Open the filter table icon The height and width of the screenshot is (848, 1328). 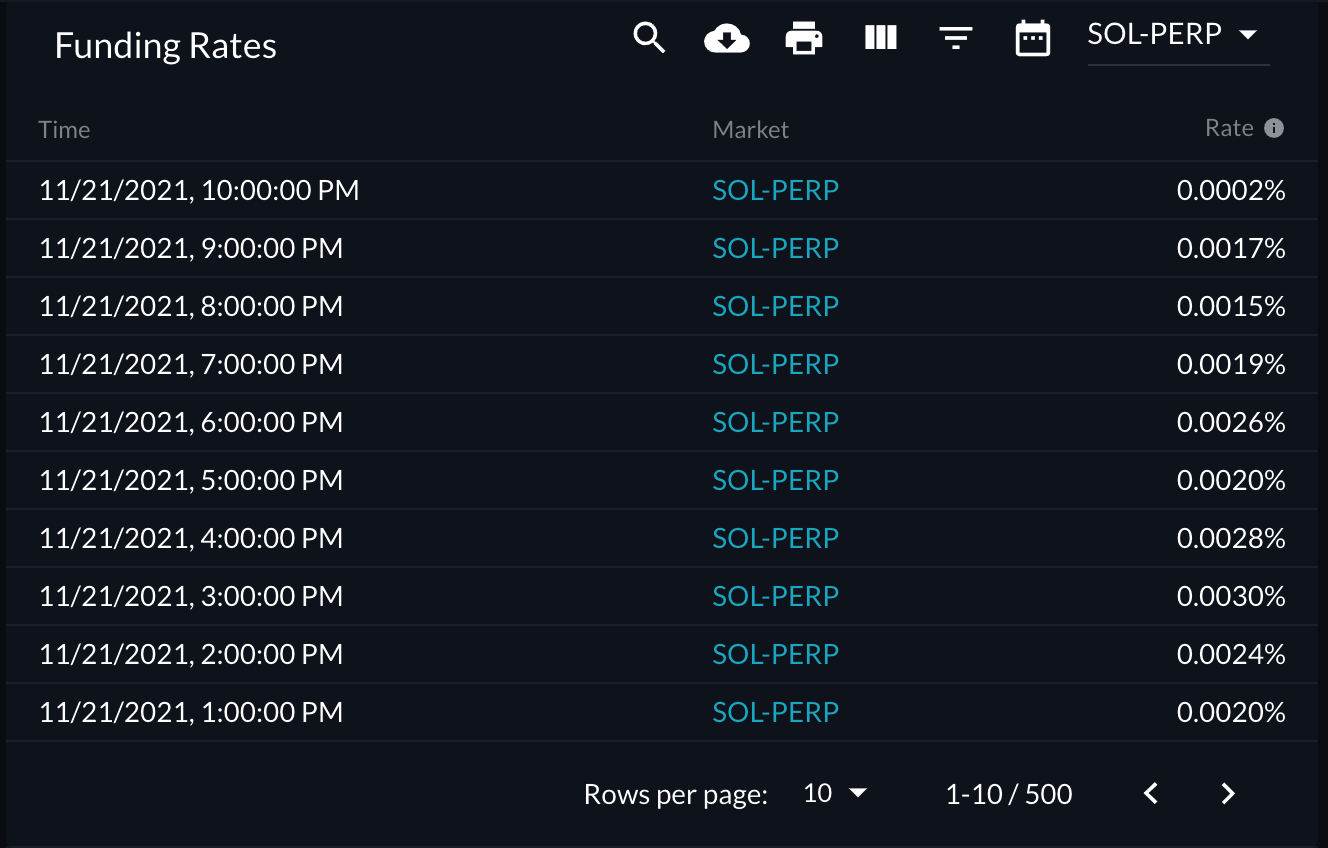(x=956, y=39)
